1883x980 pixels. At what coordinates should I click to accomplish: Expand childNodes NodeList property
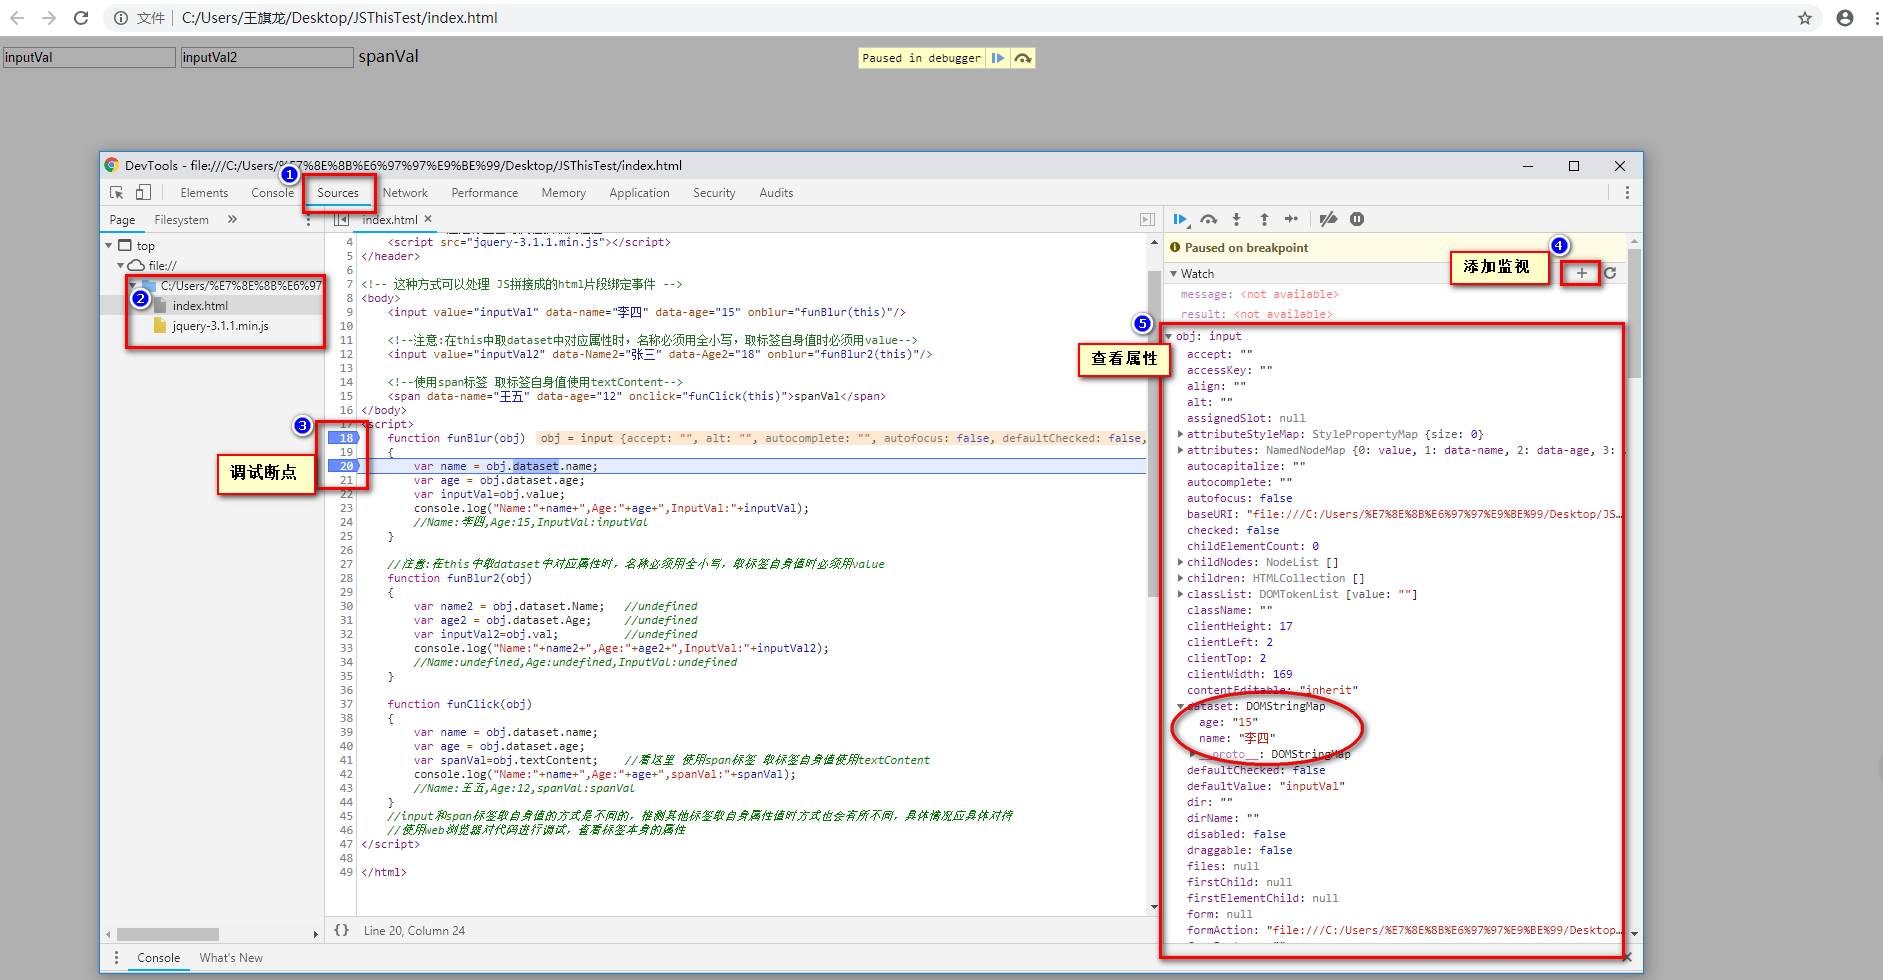[x=1181, y=562]
